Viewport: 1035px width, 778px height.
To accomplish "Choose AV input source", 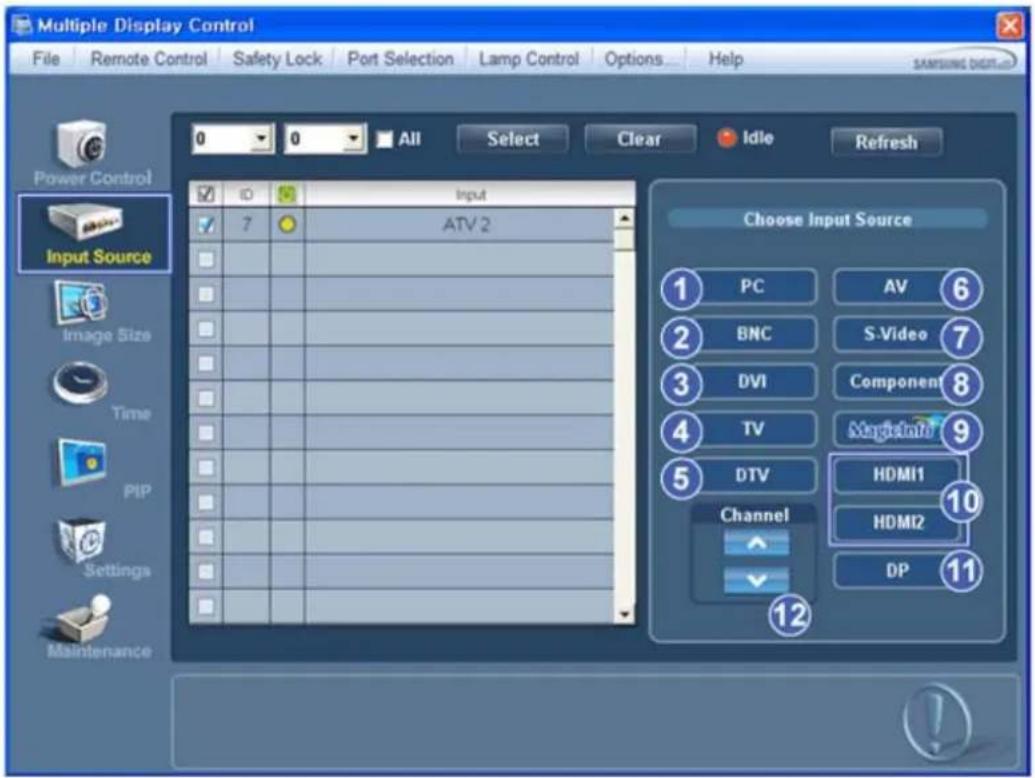I will click(894, 286).
